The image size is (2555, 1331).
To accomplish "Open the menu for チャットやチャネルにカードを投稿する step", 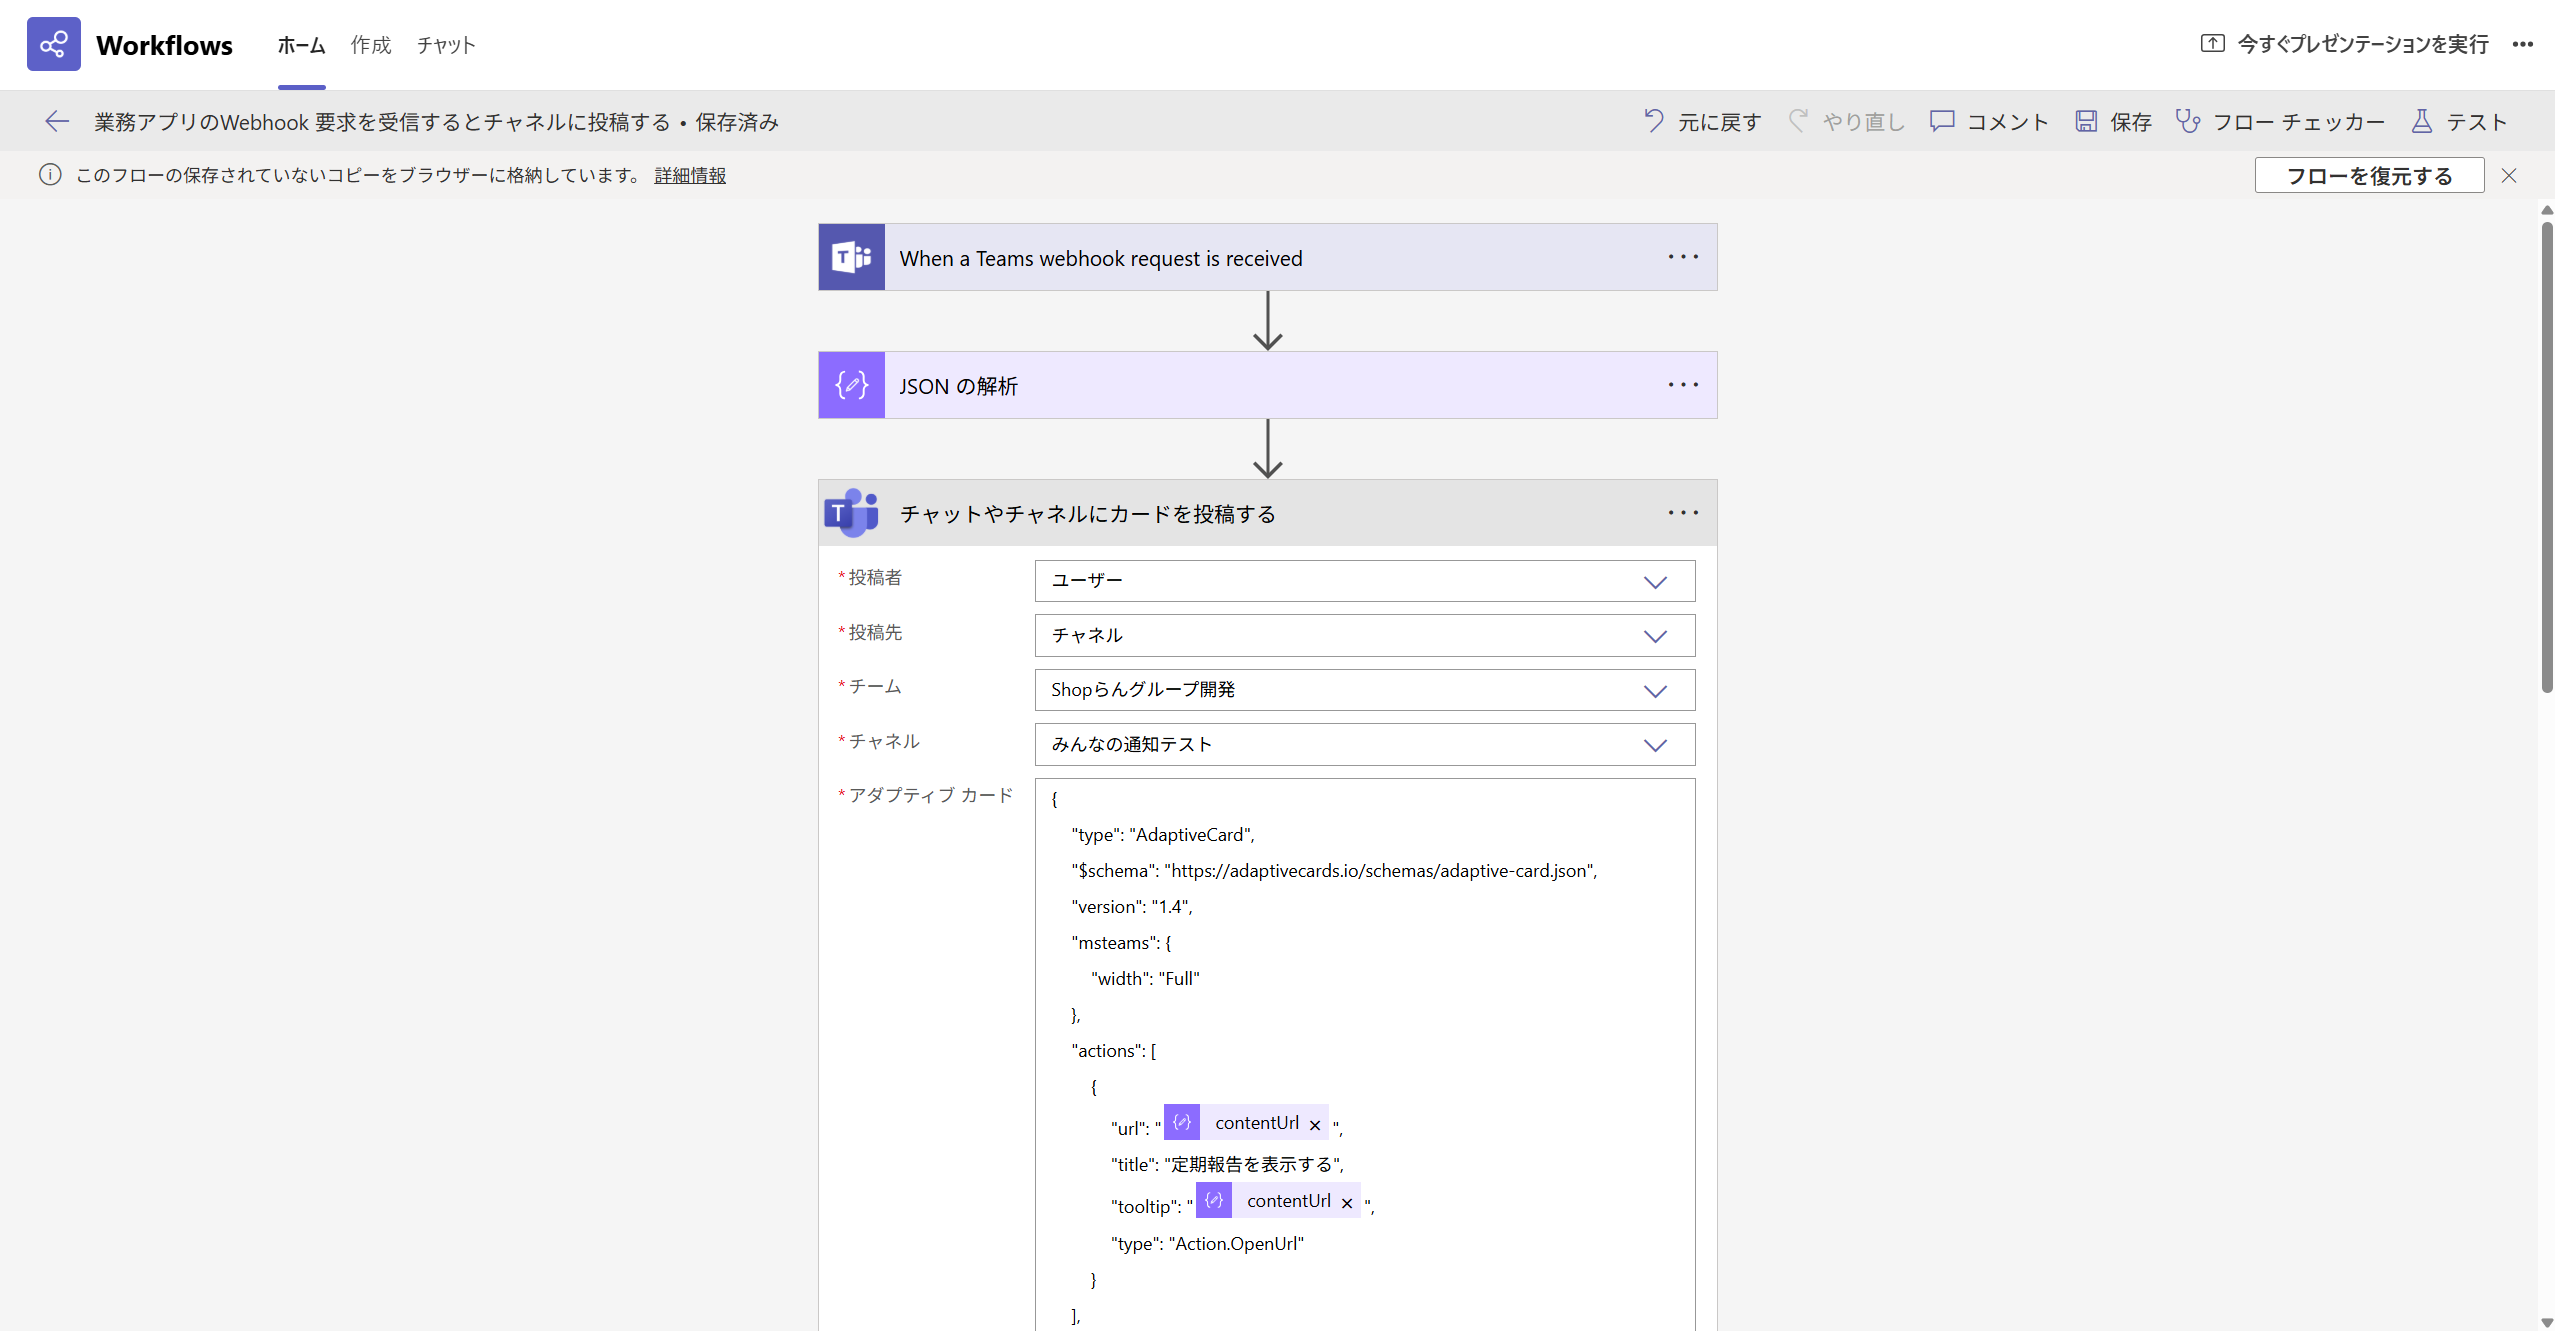I will click(x=1683, y=513).
